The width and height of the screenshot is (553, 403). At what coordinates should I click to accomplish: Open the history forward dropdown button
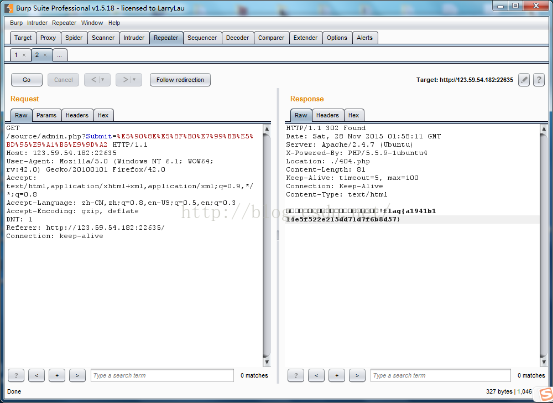tap(128, 80)
